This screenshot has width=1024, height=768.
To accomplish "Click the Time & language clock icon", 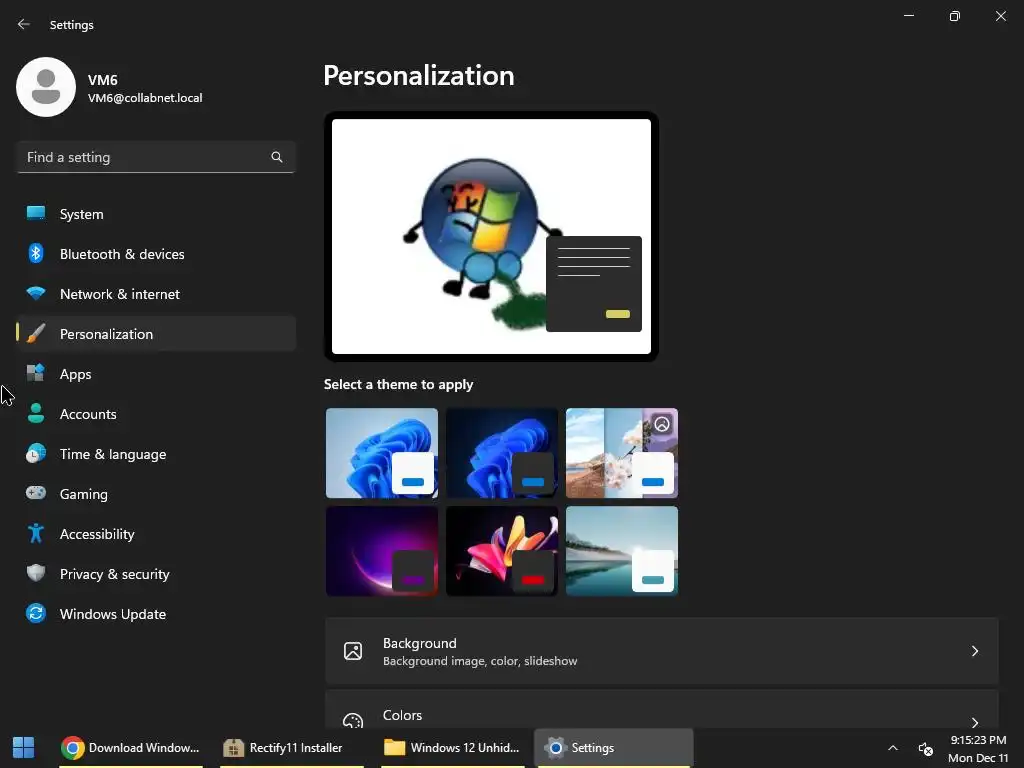I will [36, 453].
